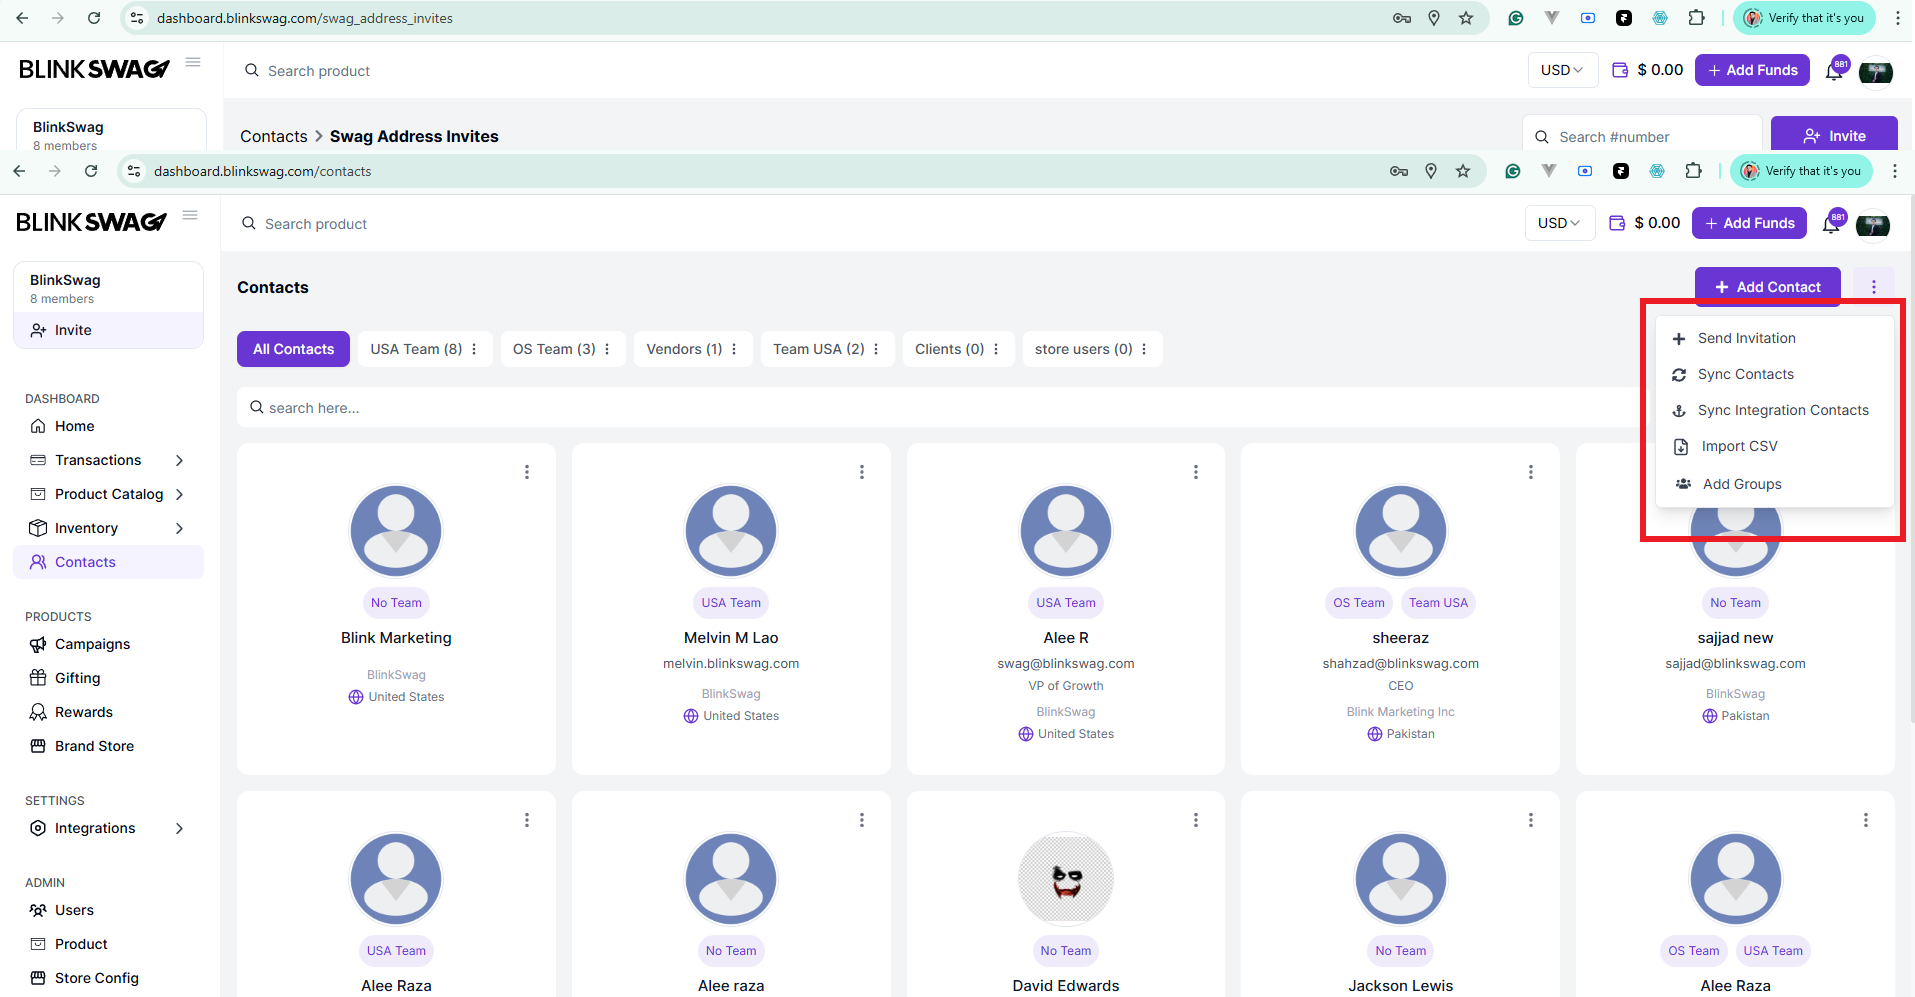Open kebab menu on David Edwards card
1915x997 pixels.
[x=1196, y=820]
